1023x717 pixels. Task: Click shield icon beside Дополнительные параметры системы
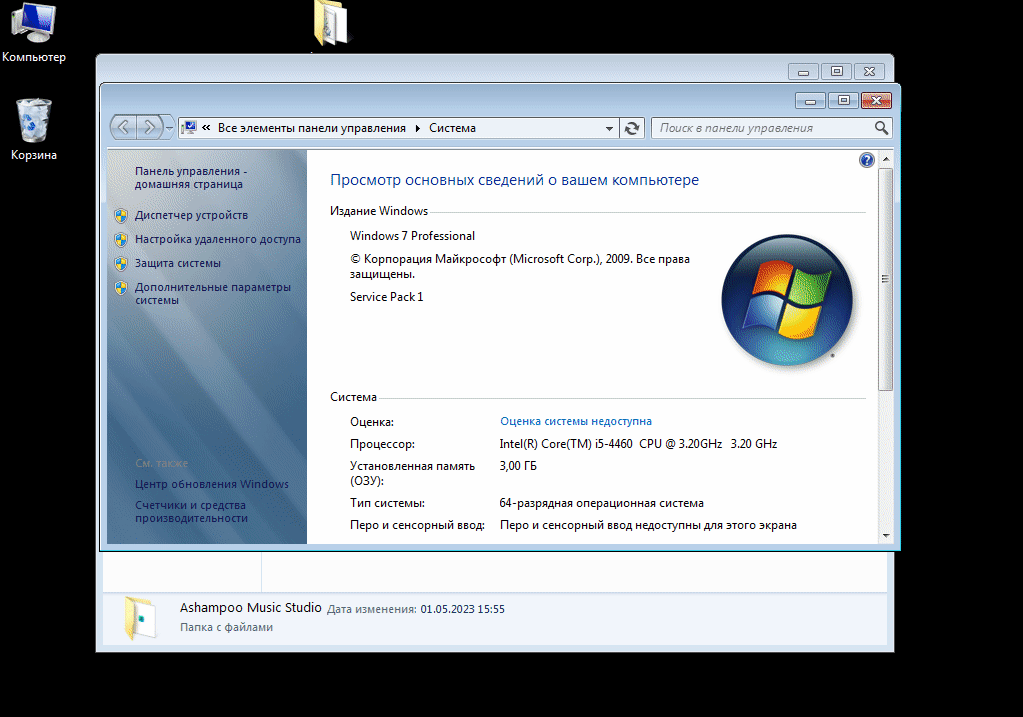(121, 288)
